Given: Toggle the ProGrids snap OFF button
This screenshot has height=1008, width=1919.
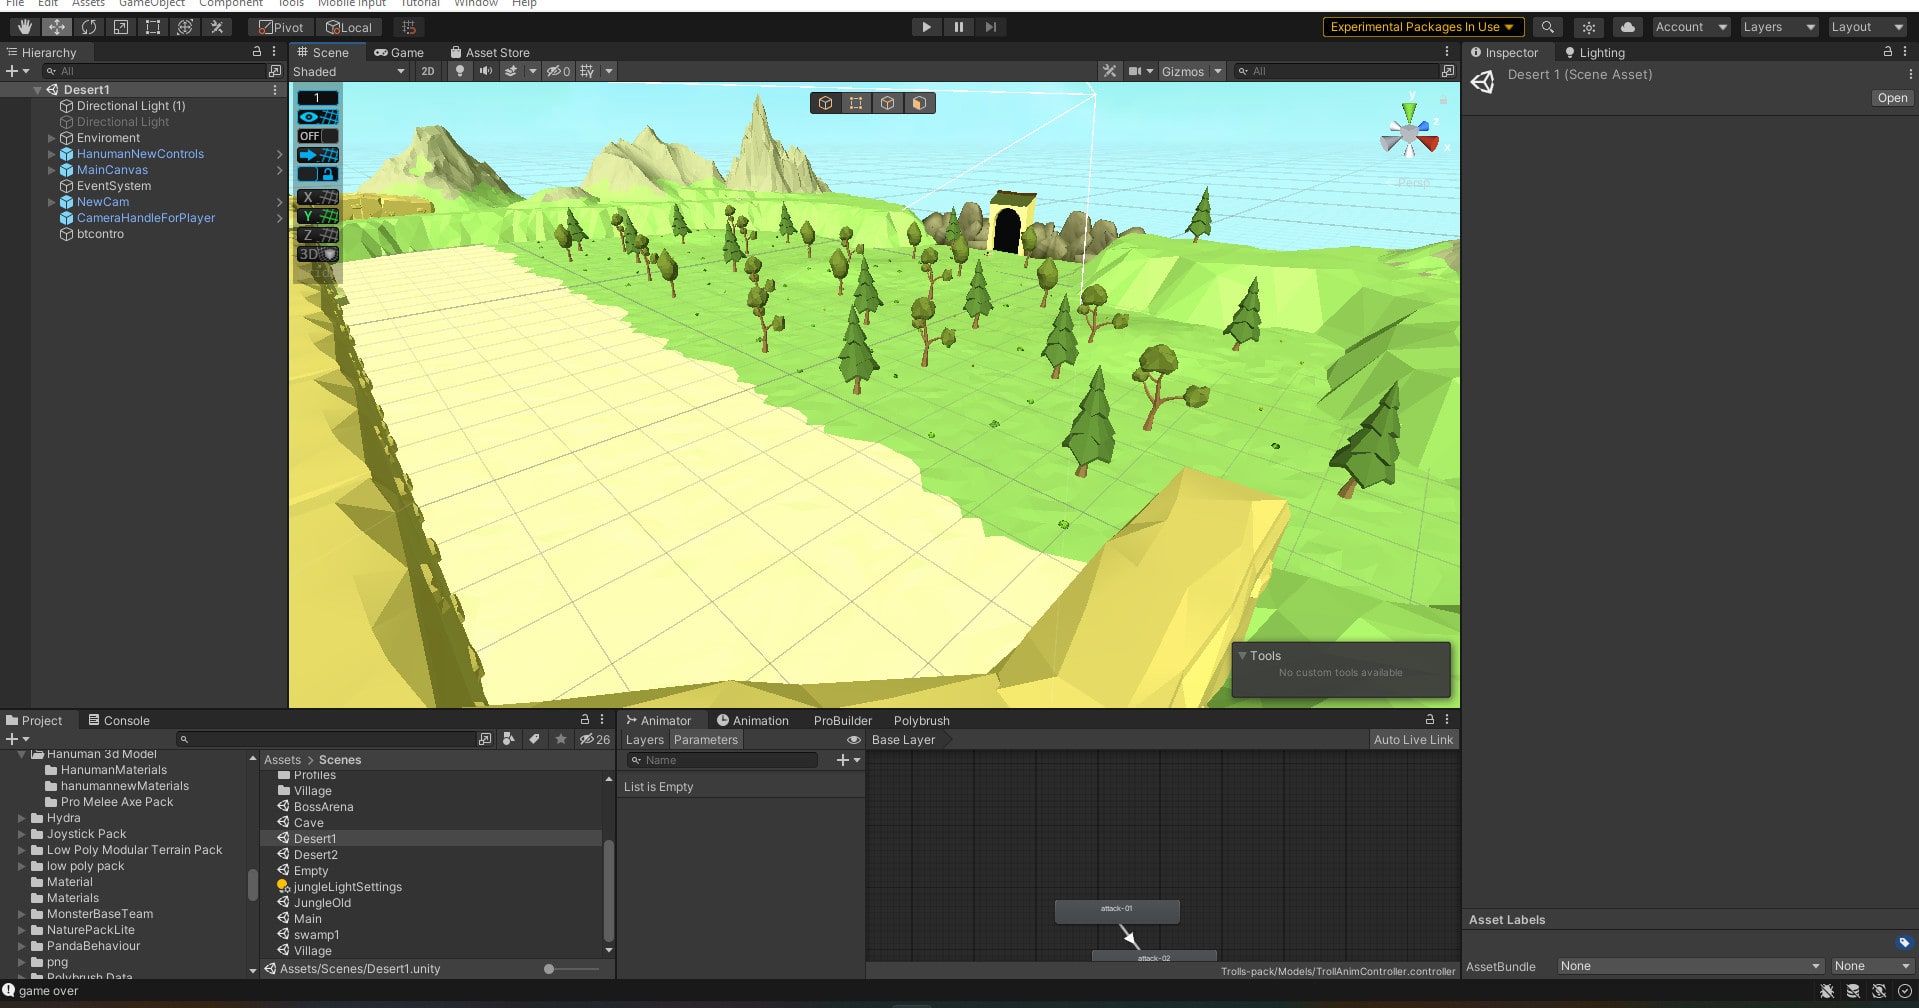Looking at the screenshot, I should coord(318,136).
